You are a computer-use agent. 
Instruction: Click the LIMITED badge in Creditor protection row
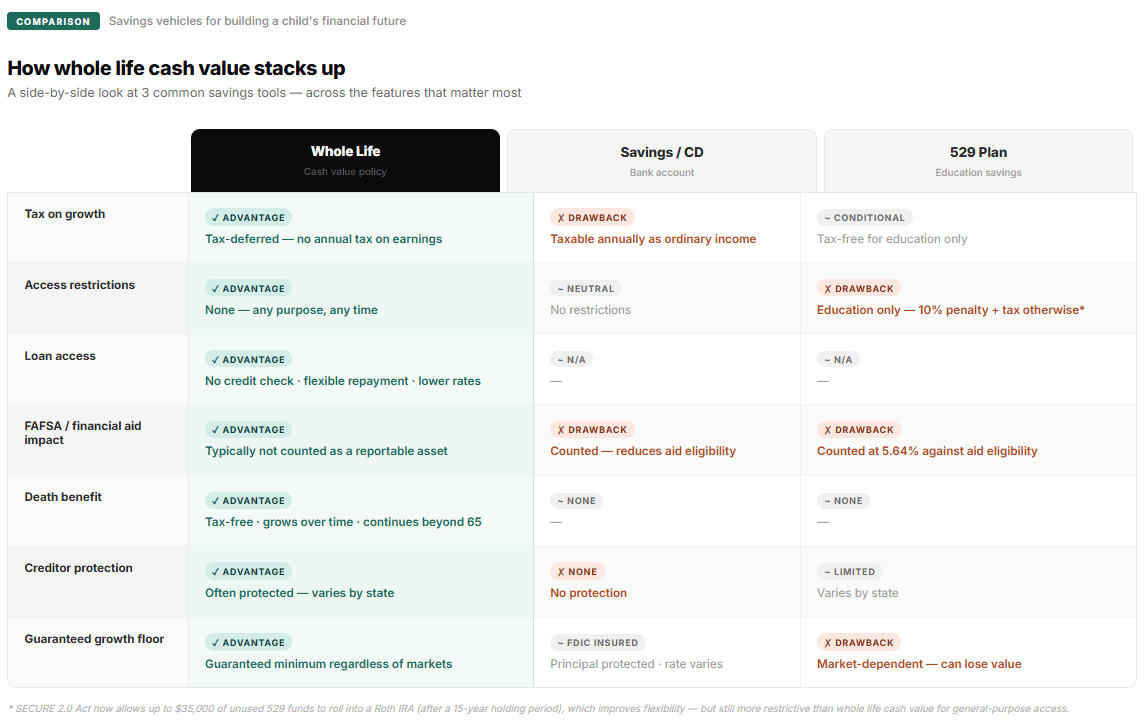pos(850,571)
